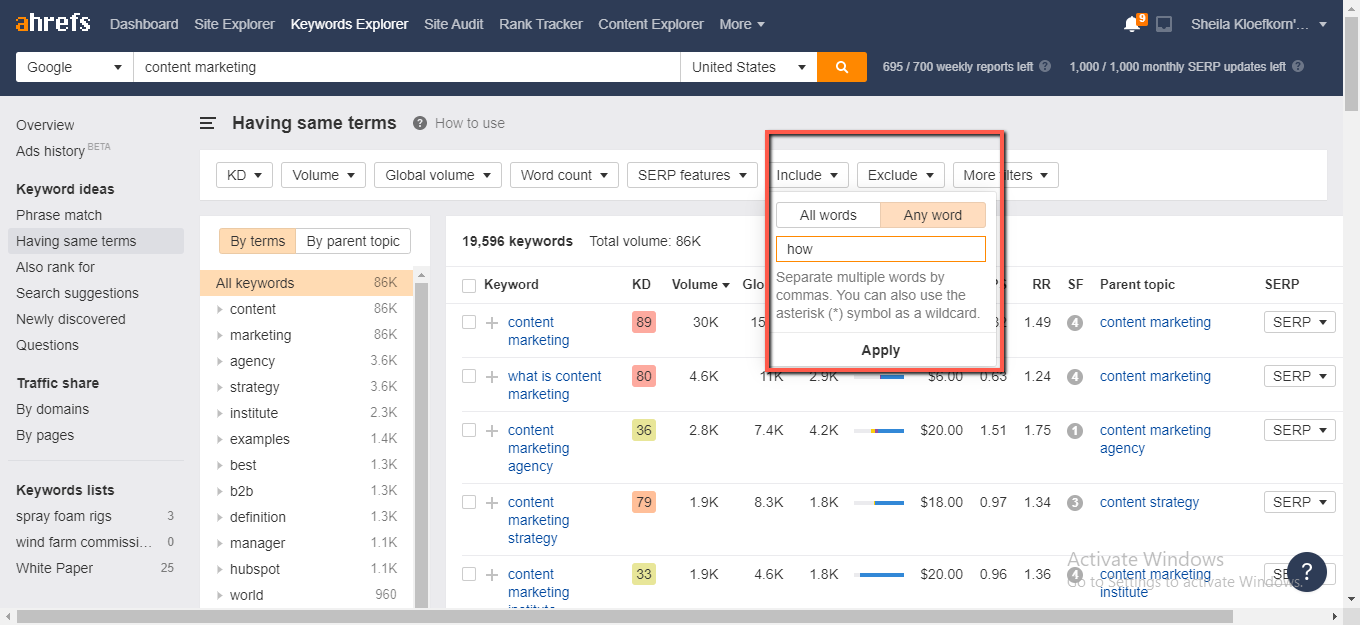Viewport: 1360px width, 625px height.
Task: Open the Sheila Kloefkorn account menu
Action: 1259,24
